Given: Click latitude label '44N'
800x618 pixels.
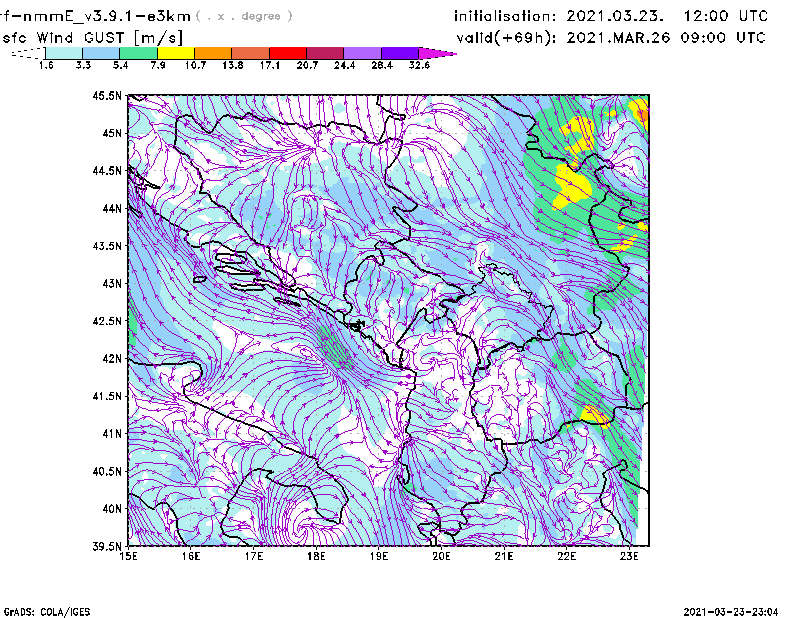Looking at the screenshot, I should (x=112, y=208).
